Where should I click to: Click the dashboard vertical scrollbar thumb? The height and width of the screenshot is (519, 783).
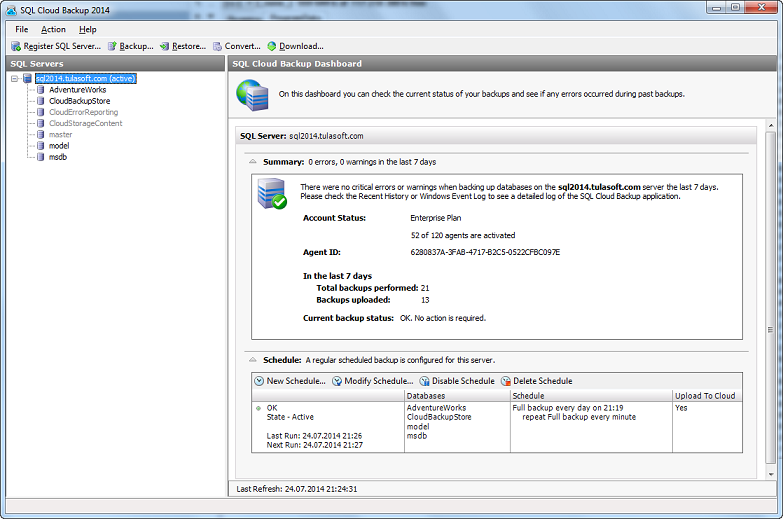pos(771,297)
